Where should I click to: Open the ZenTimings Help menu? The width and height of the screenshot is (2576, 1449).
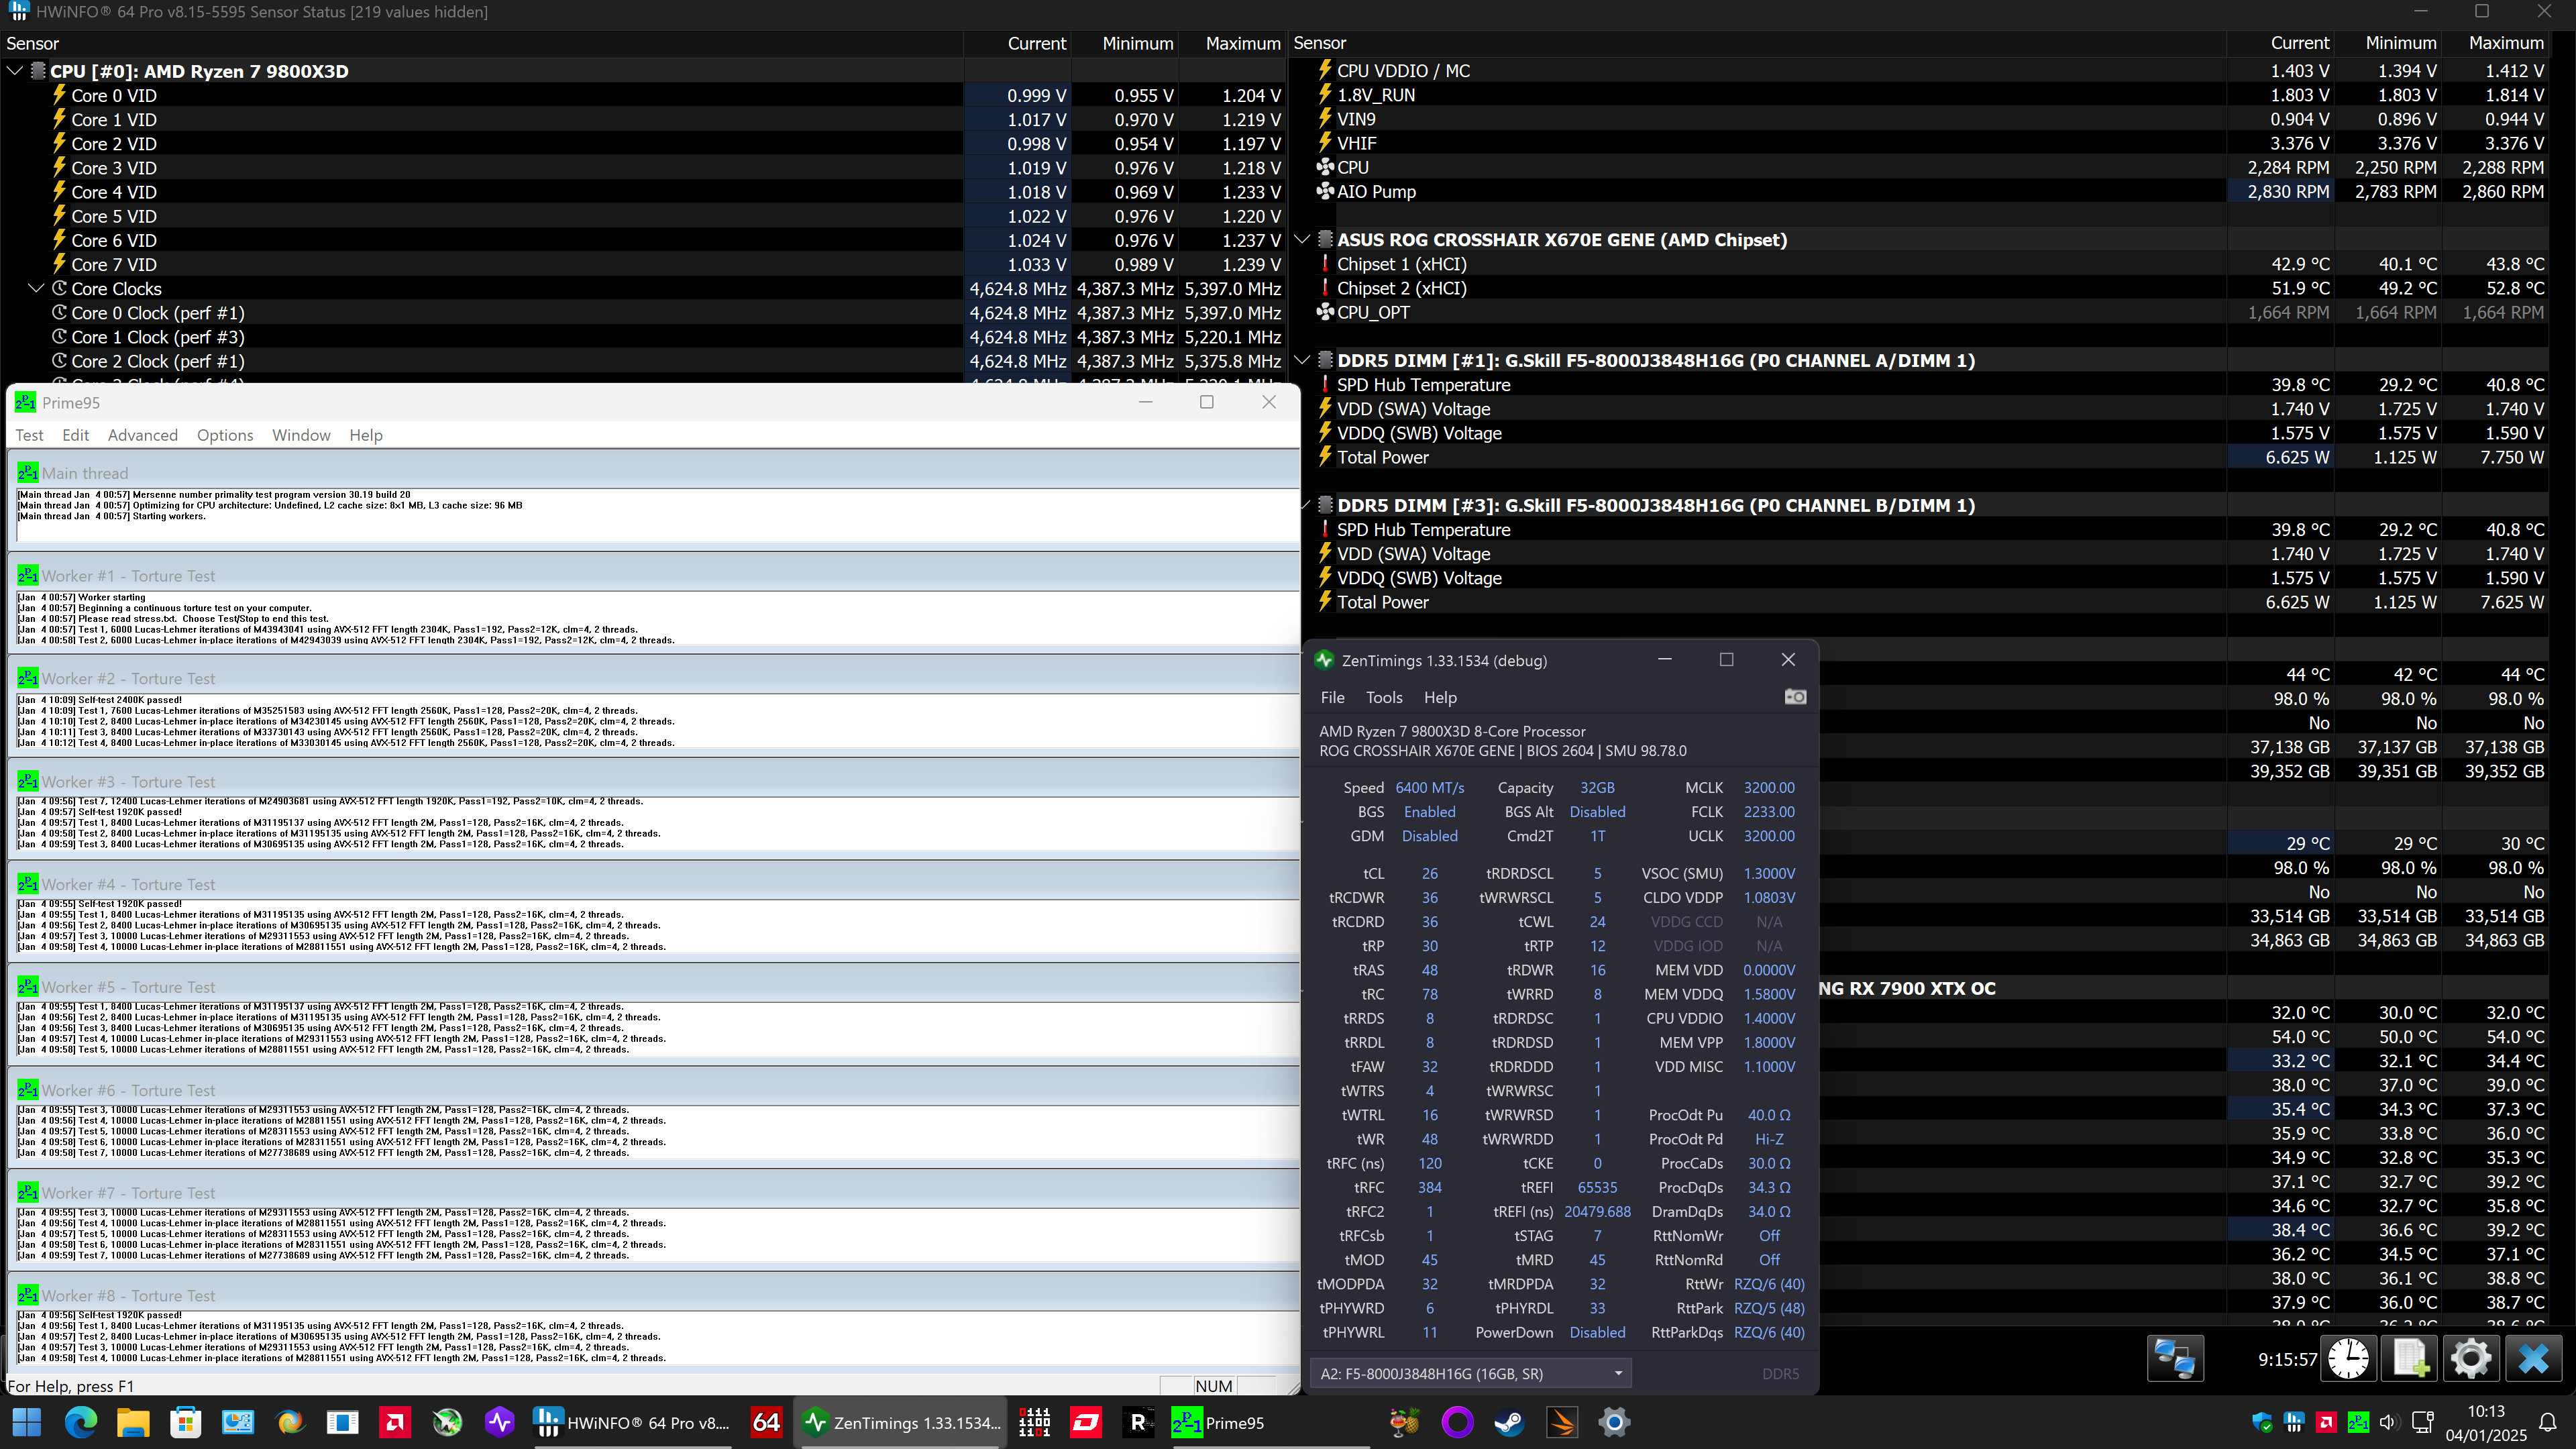[1440, 697]
